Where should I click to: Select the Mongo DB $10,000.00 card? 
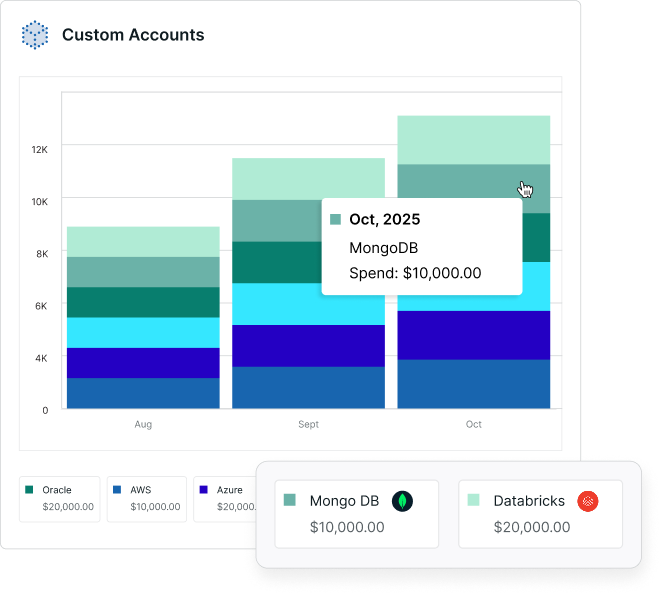[356, 514]
